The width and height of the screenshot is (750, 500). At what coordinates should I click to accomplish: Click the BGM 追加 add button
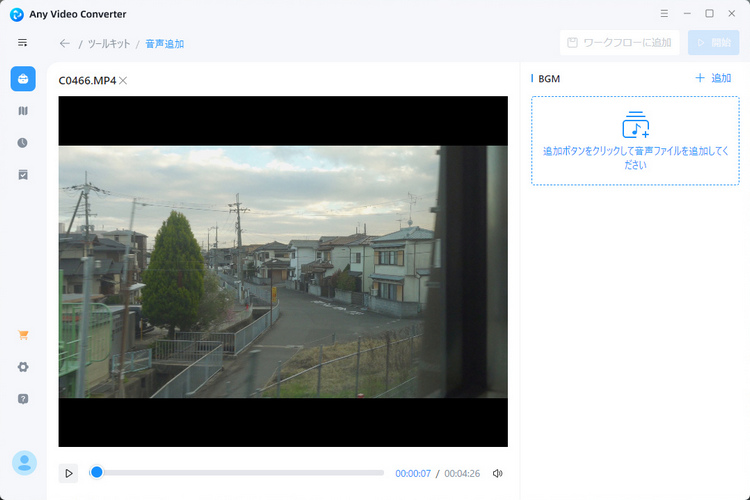pyautogui.click(x=713, y=78)
